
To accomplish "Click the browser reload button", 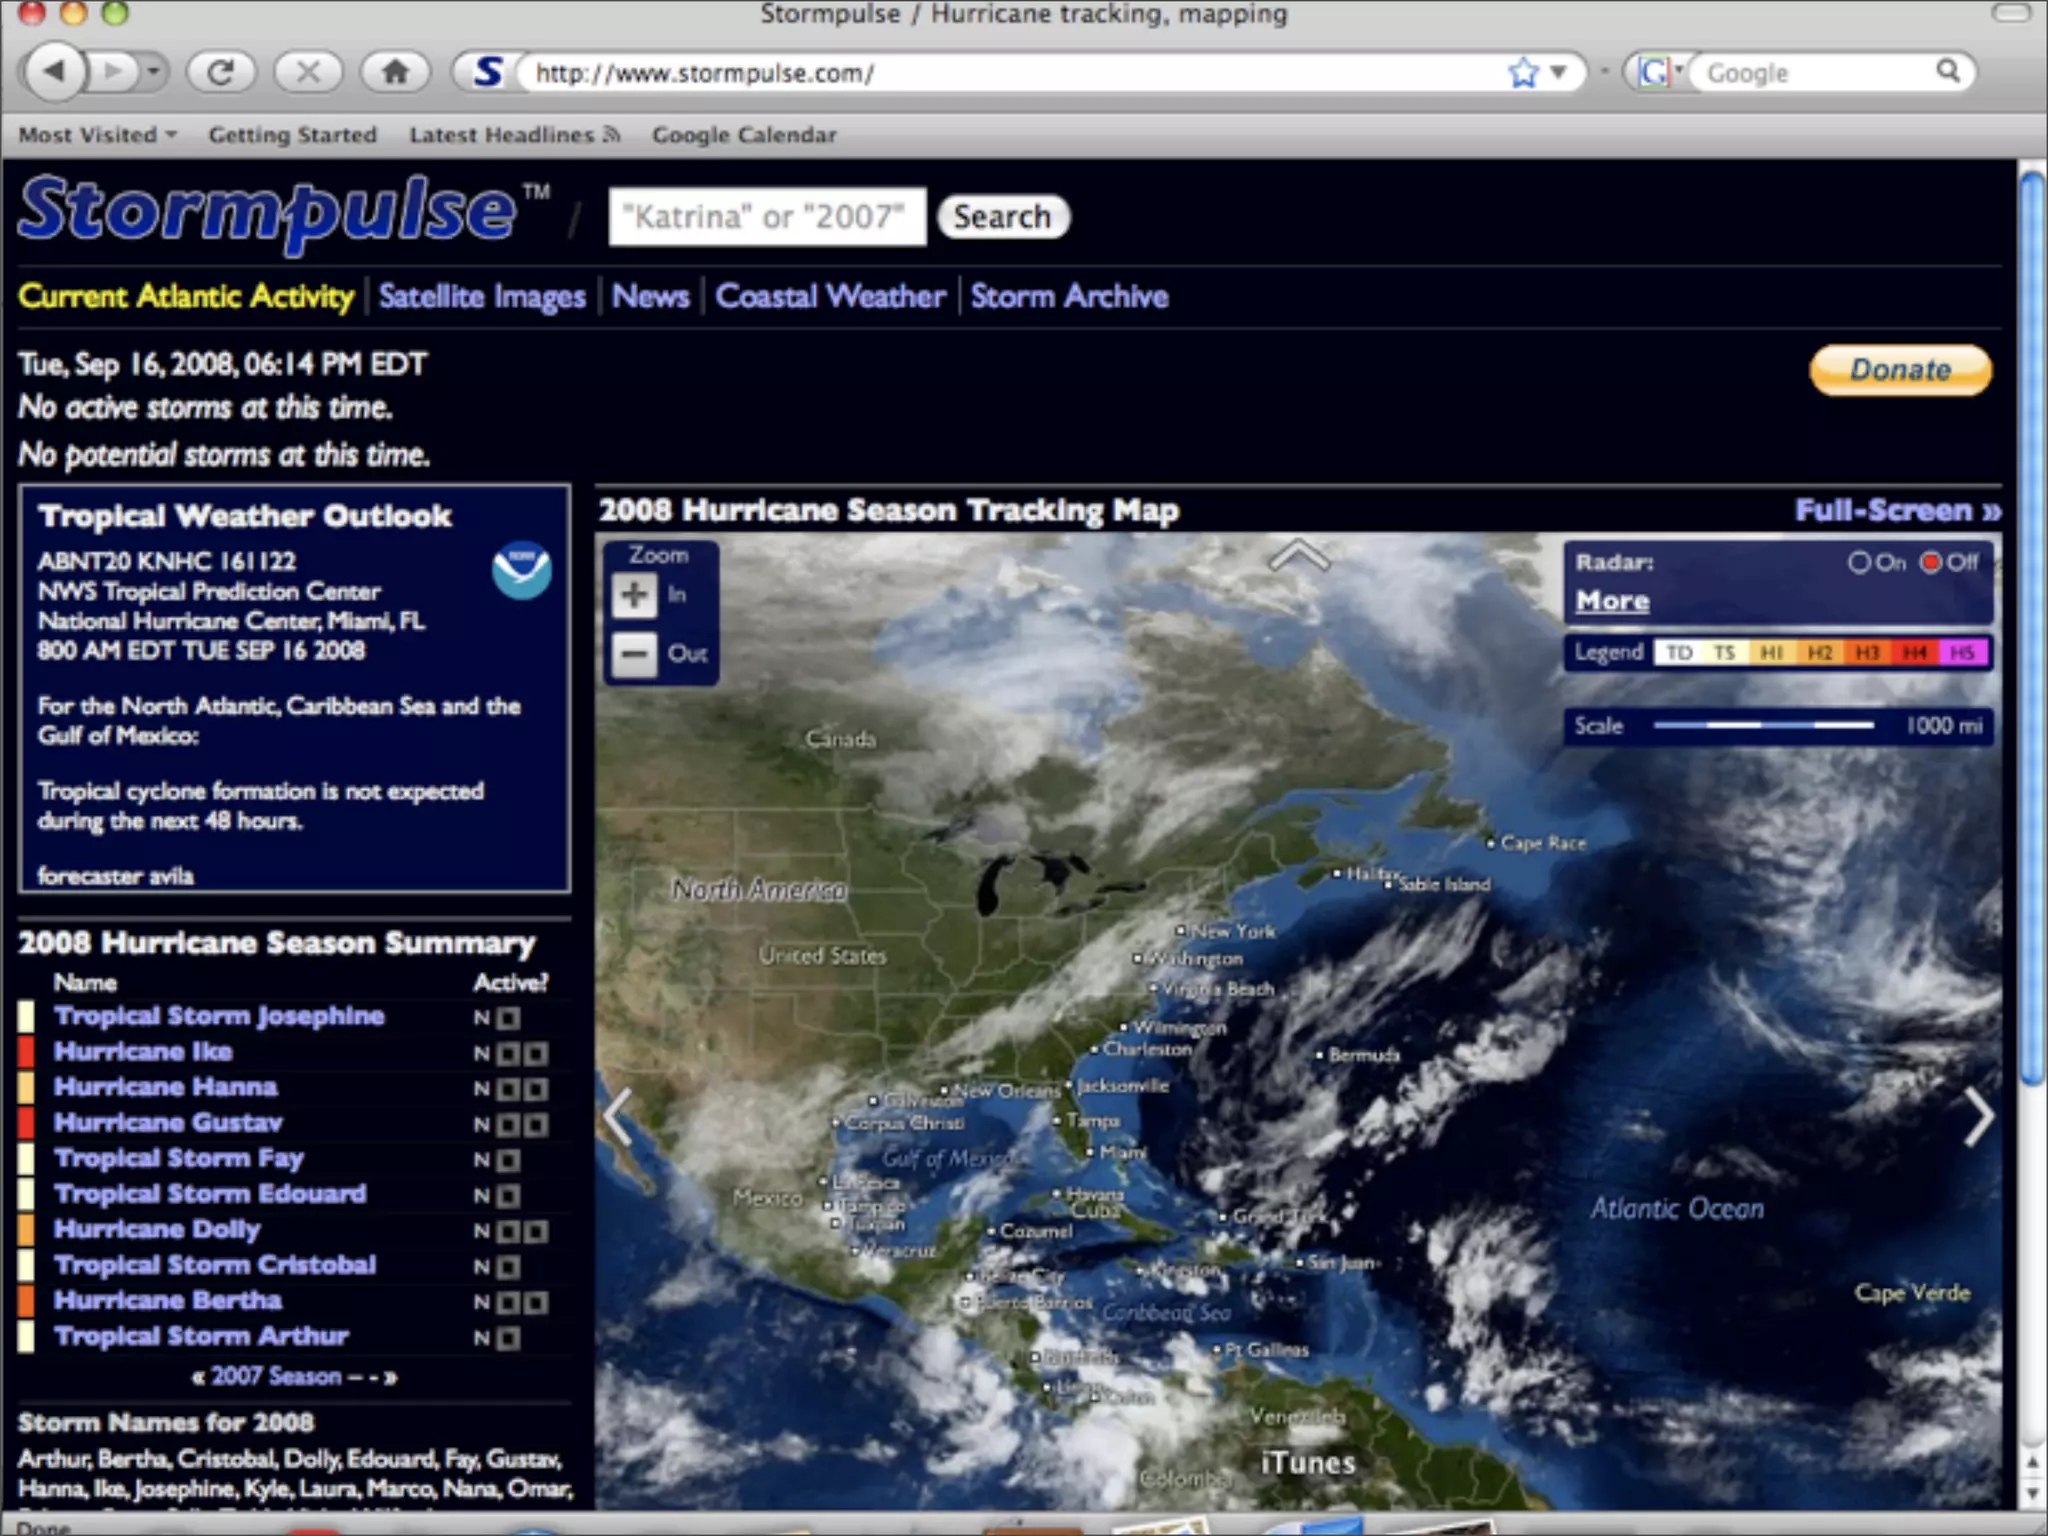I will pos(221,72).
